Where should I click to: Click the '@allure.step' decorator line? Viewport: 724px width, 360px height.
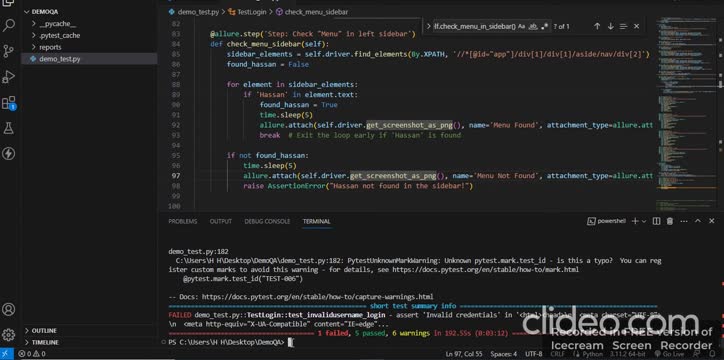click(313, 34)
